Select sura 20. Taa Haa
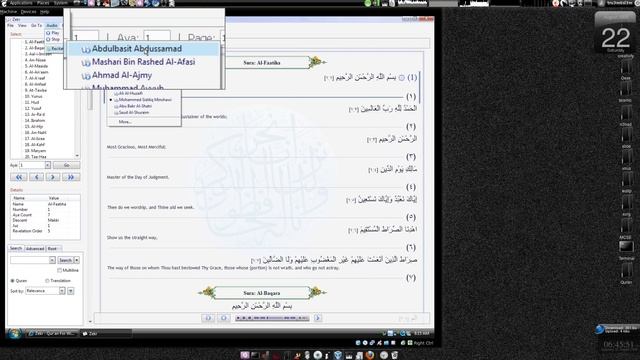Screen dimensions: 640x360 click(x=36, y=157)
